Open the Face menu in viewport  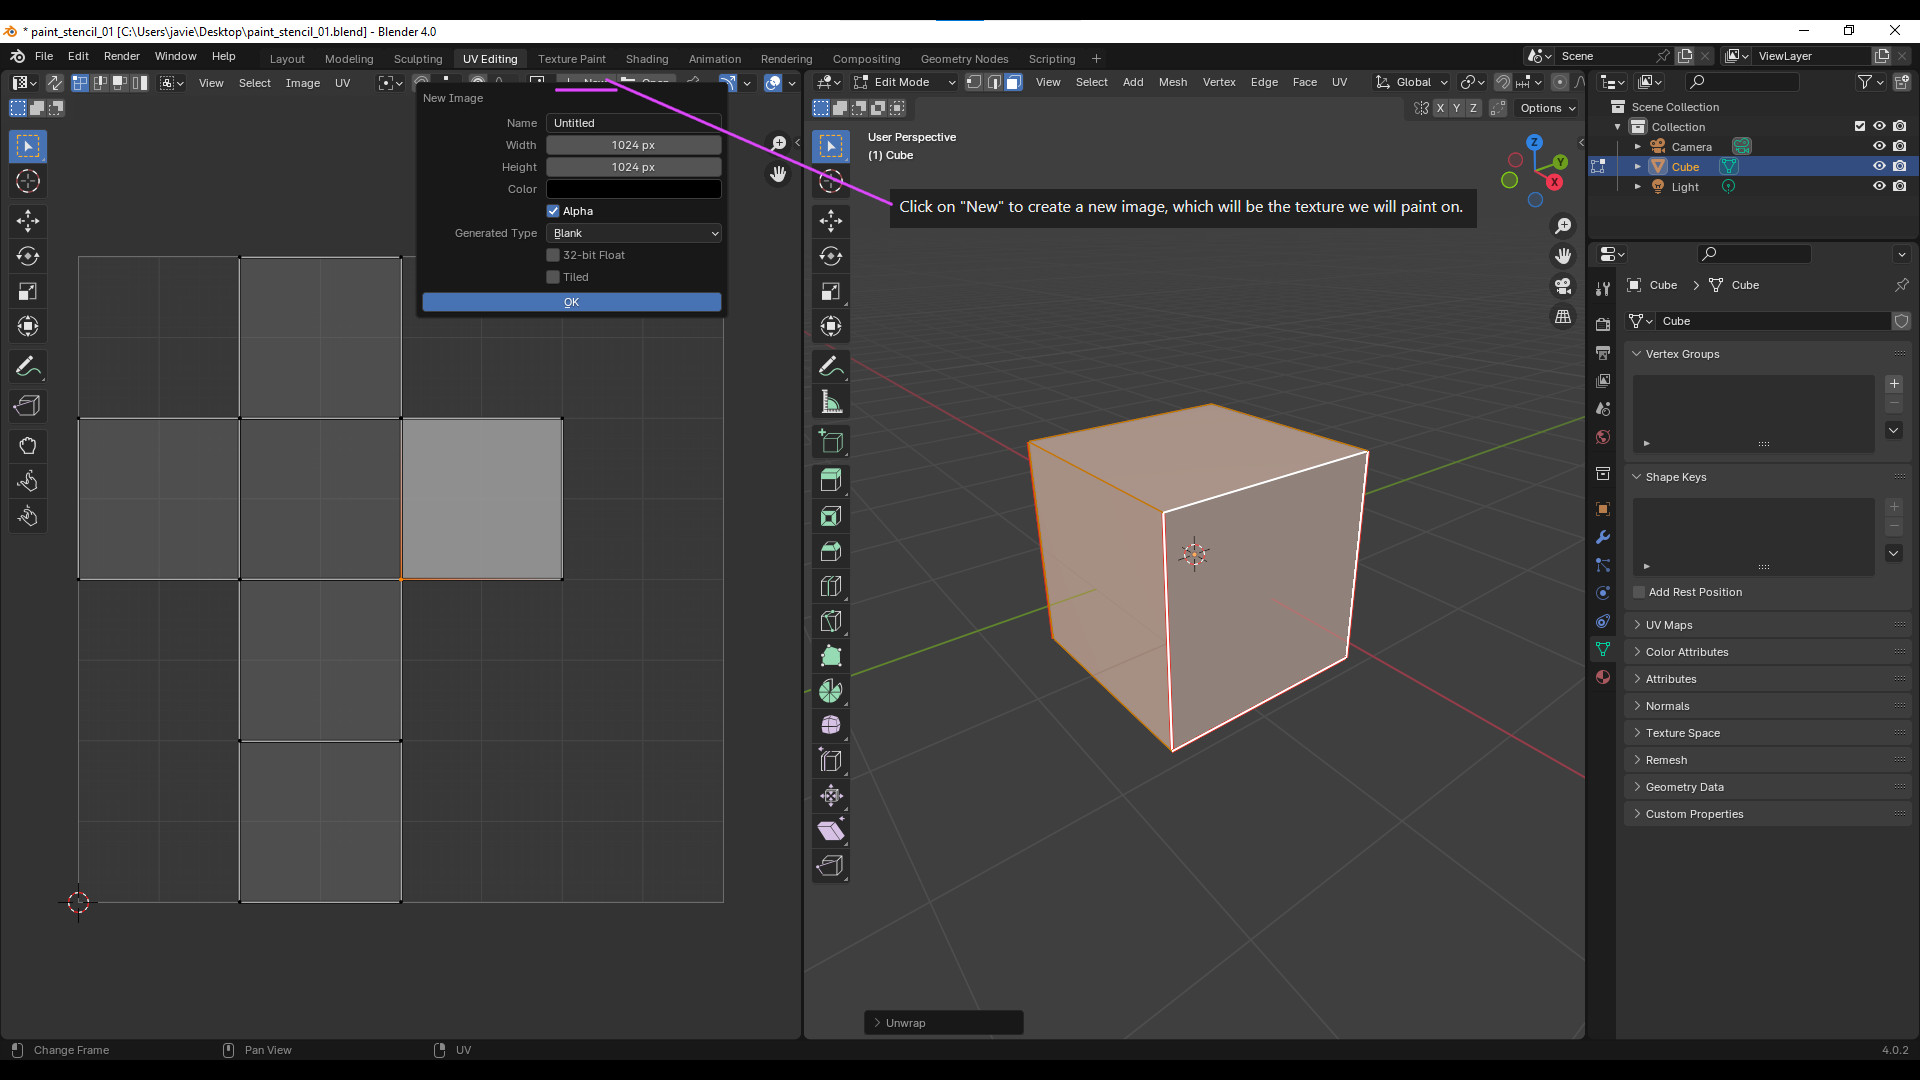[1304, 82]
